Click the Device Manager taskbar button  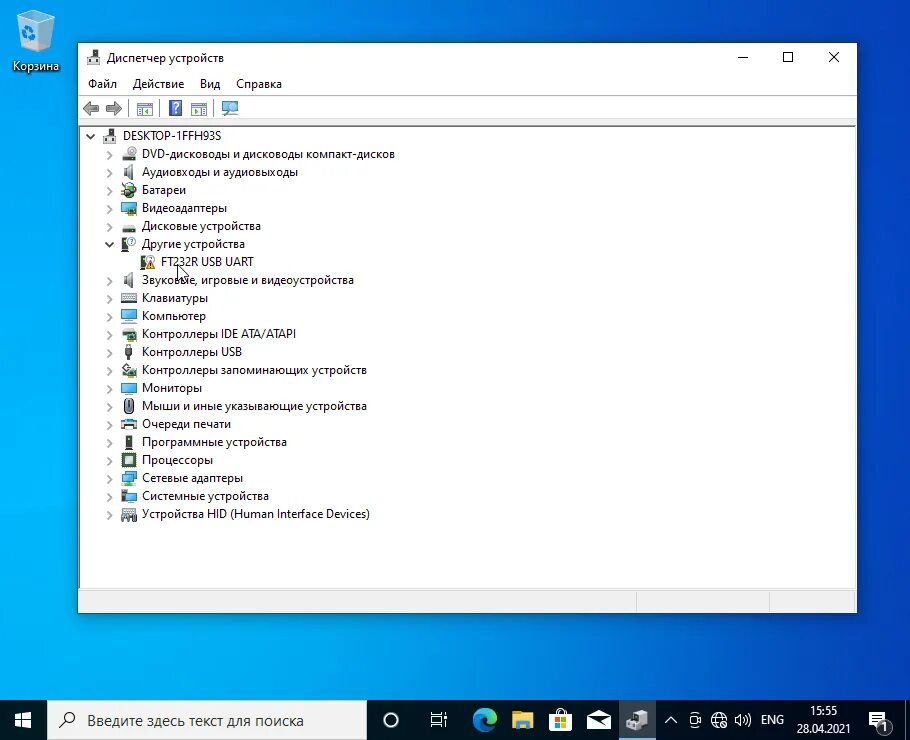coord(637,720)
